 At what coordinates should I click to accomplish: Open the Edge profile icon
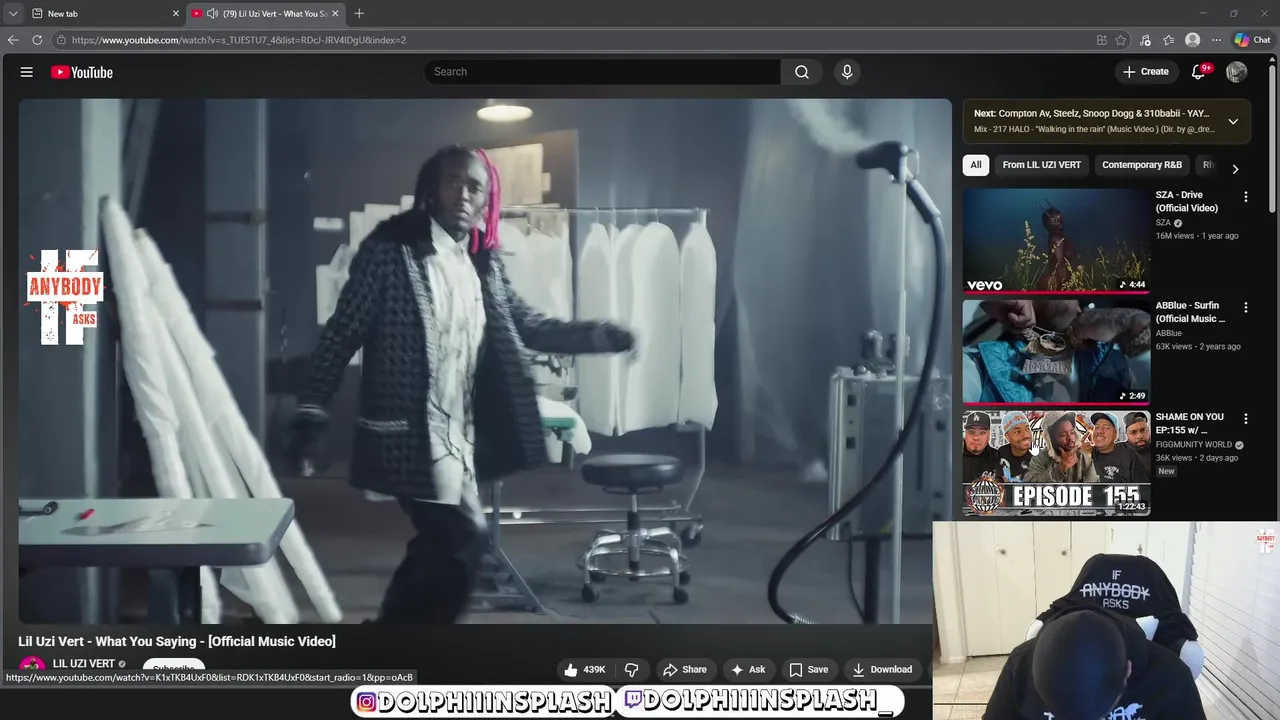(1192, 40)
